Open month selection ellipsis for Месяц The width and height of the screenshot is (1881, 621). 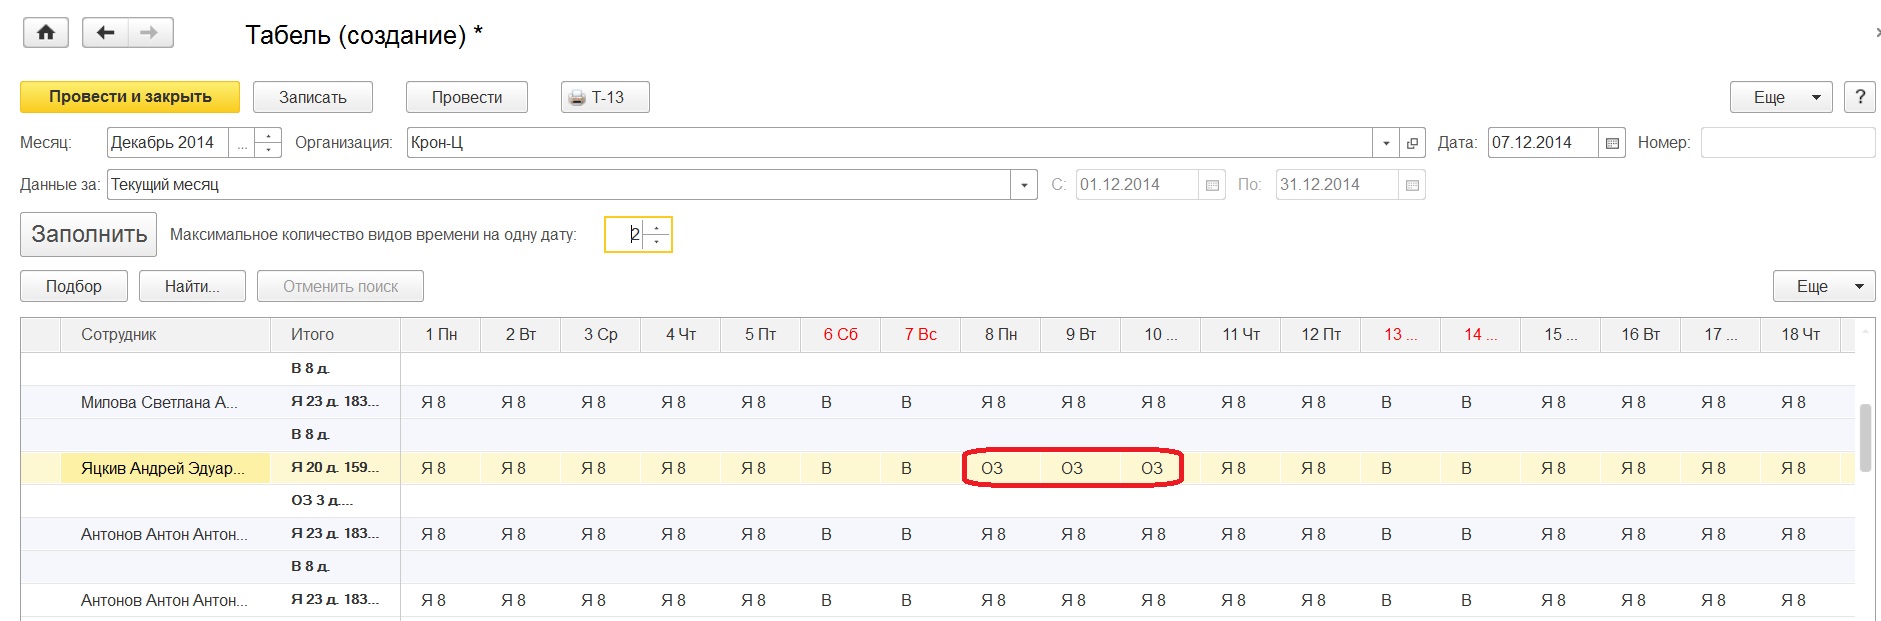pos(241,143)
